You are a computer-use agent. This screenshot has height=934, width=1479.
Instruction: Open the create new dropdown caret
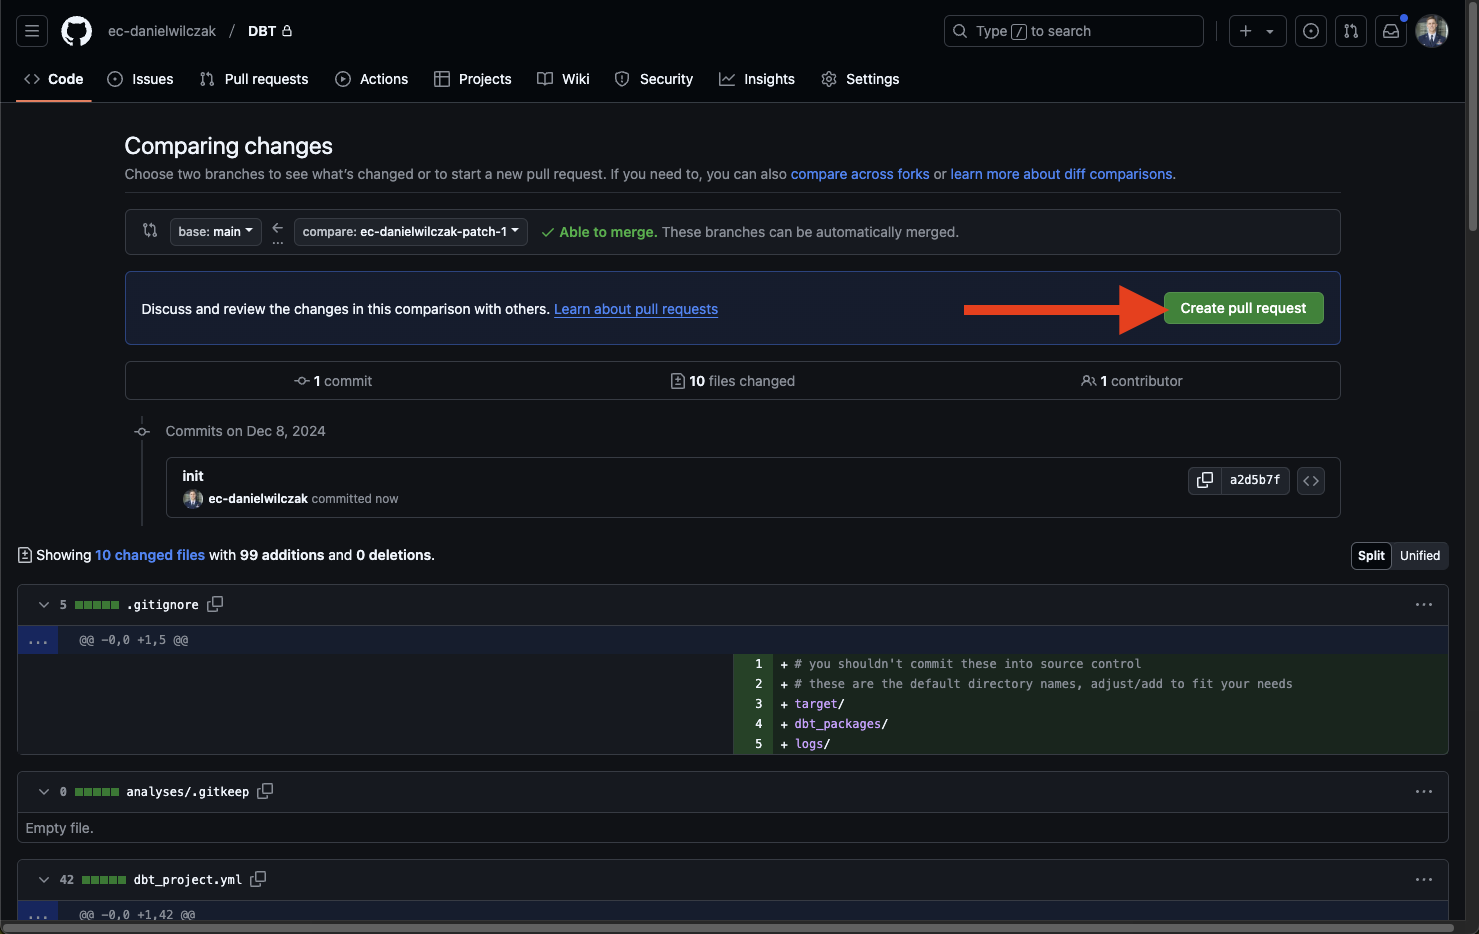1270,31
